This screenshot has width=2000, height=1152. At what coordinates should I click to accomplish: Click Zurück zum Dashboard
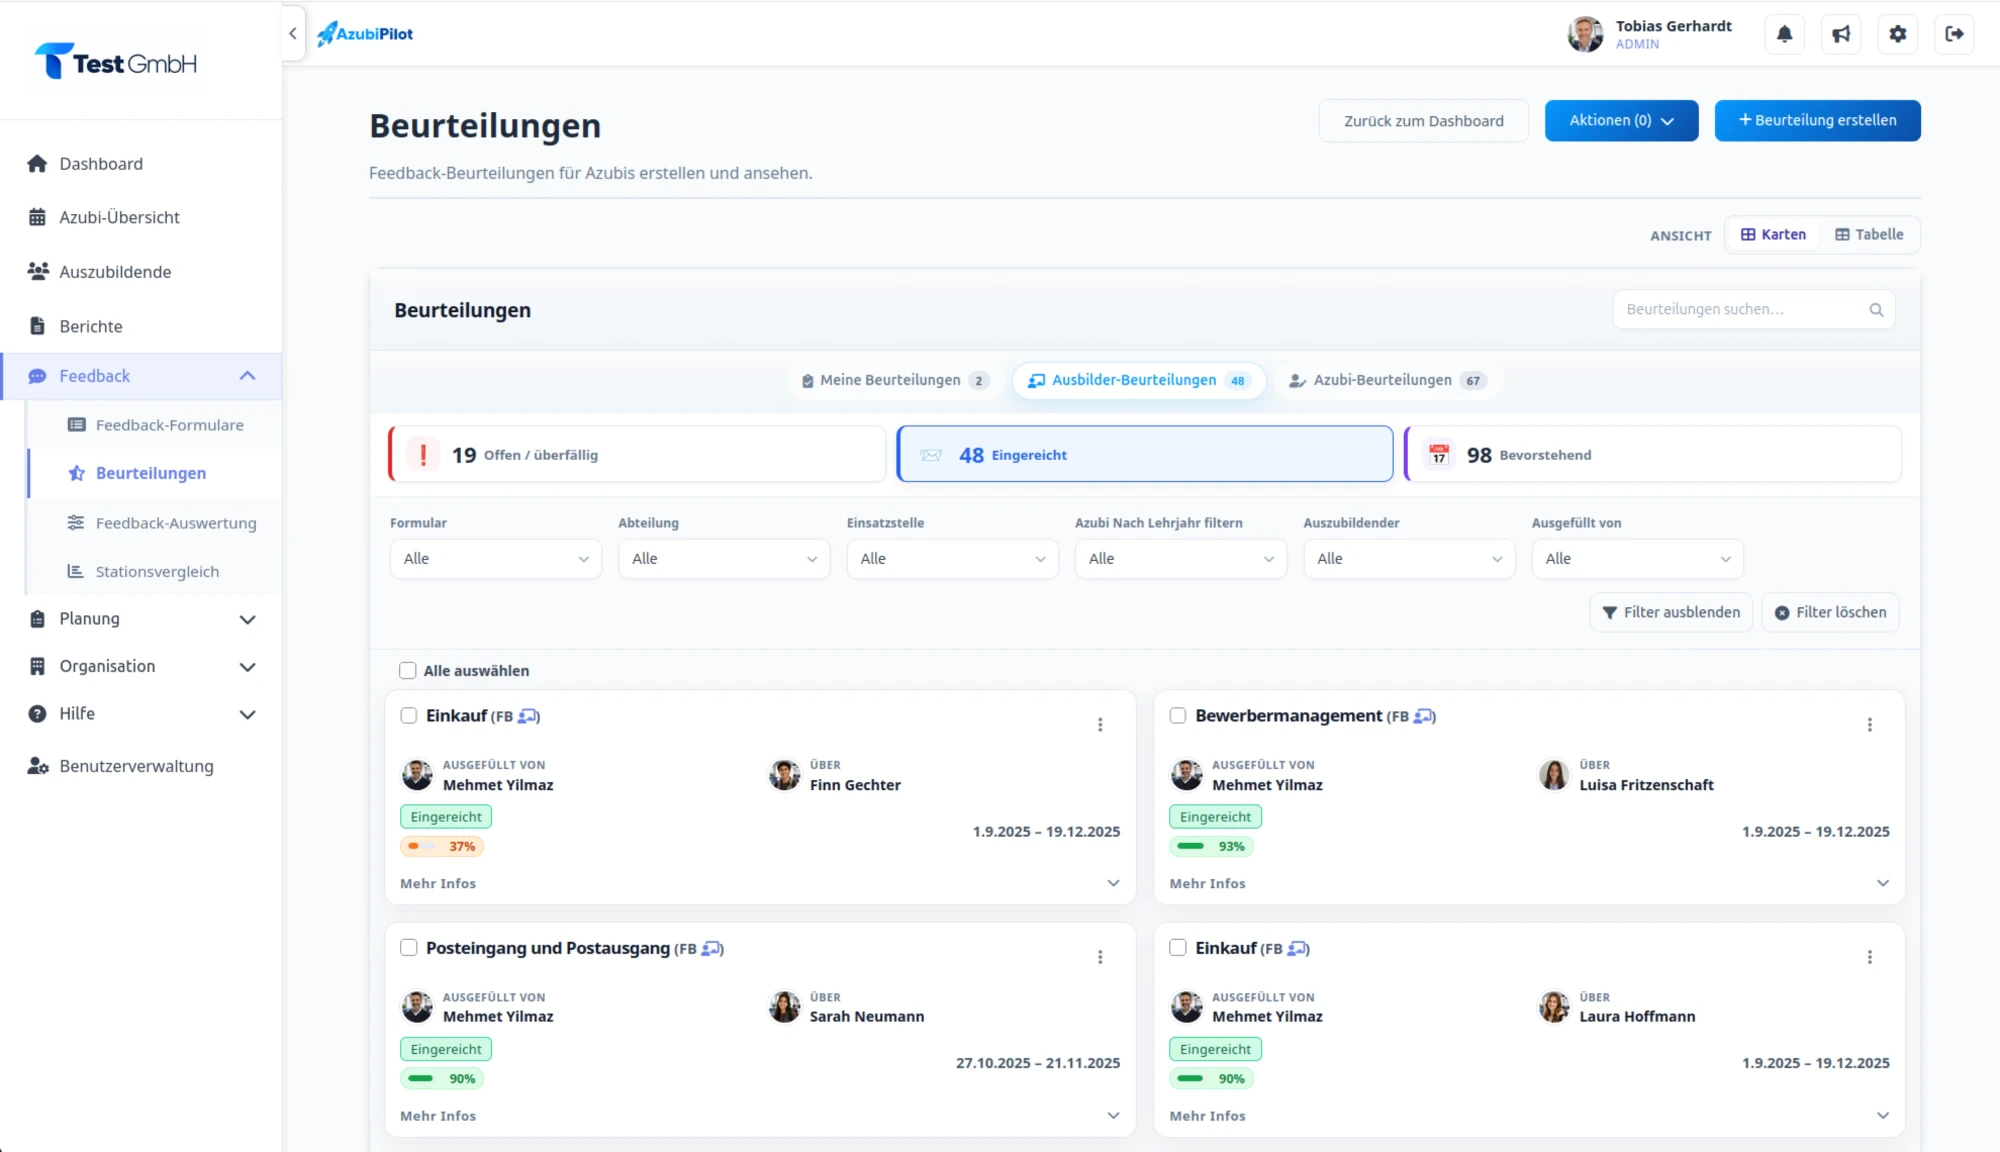click(1423, 121)
